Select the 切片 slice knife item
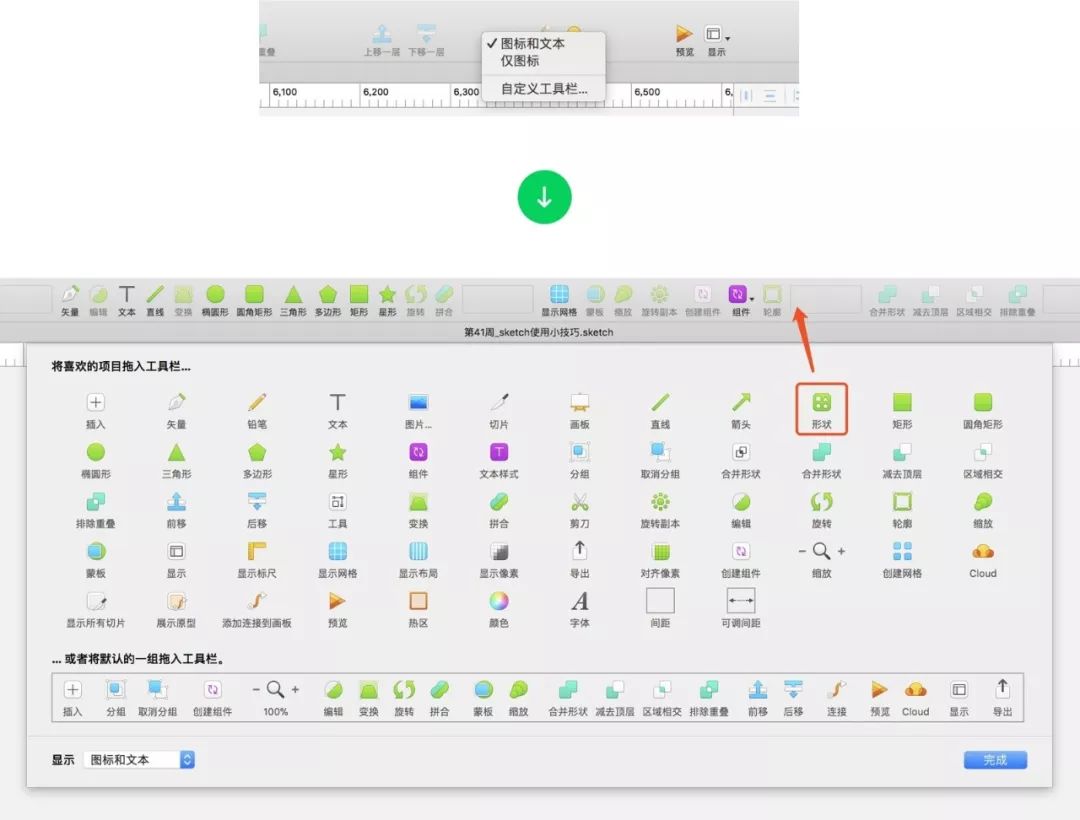Screen dimensions: 1080x820 [499, 411]
